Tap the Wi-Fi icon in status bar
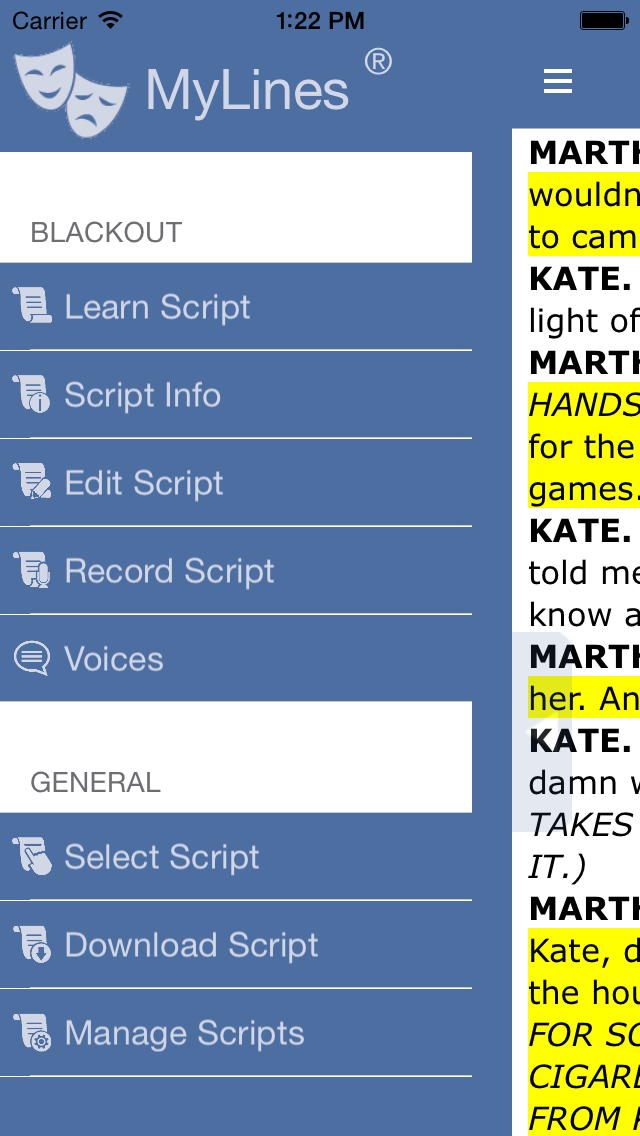640x1136 pixels. point(111,20)
